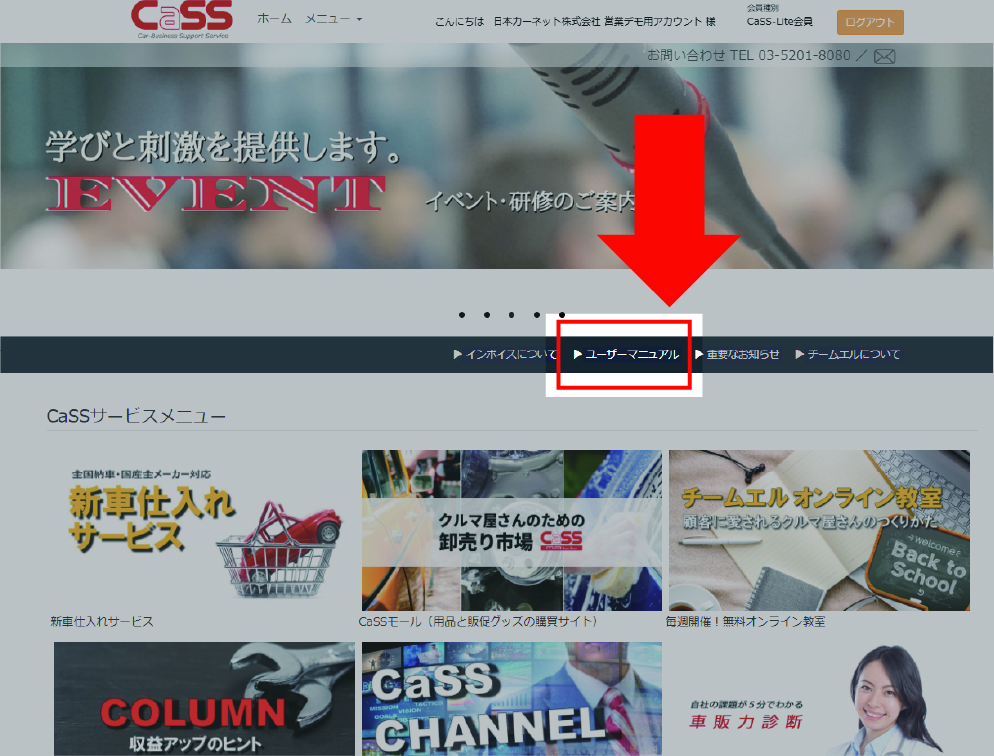
Task: Click the ログアウト button
Action: 870,22
